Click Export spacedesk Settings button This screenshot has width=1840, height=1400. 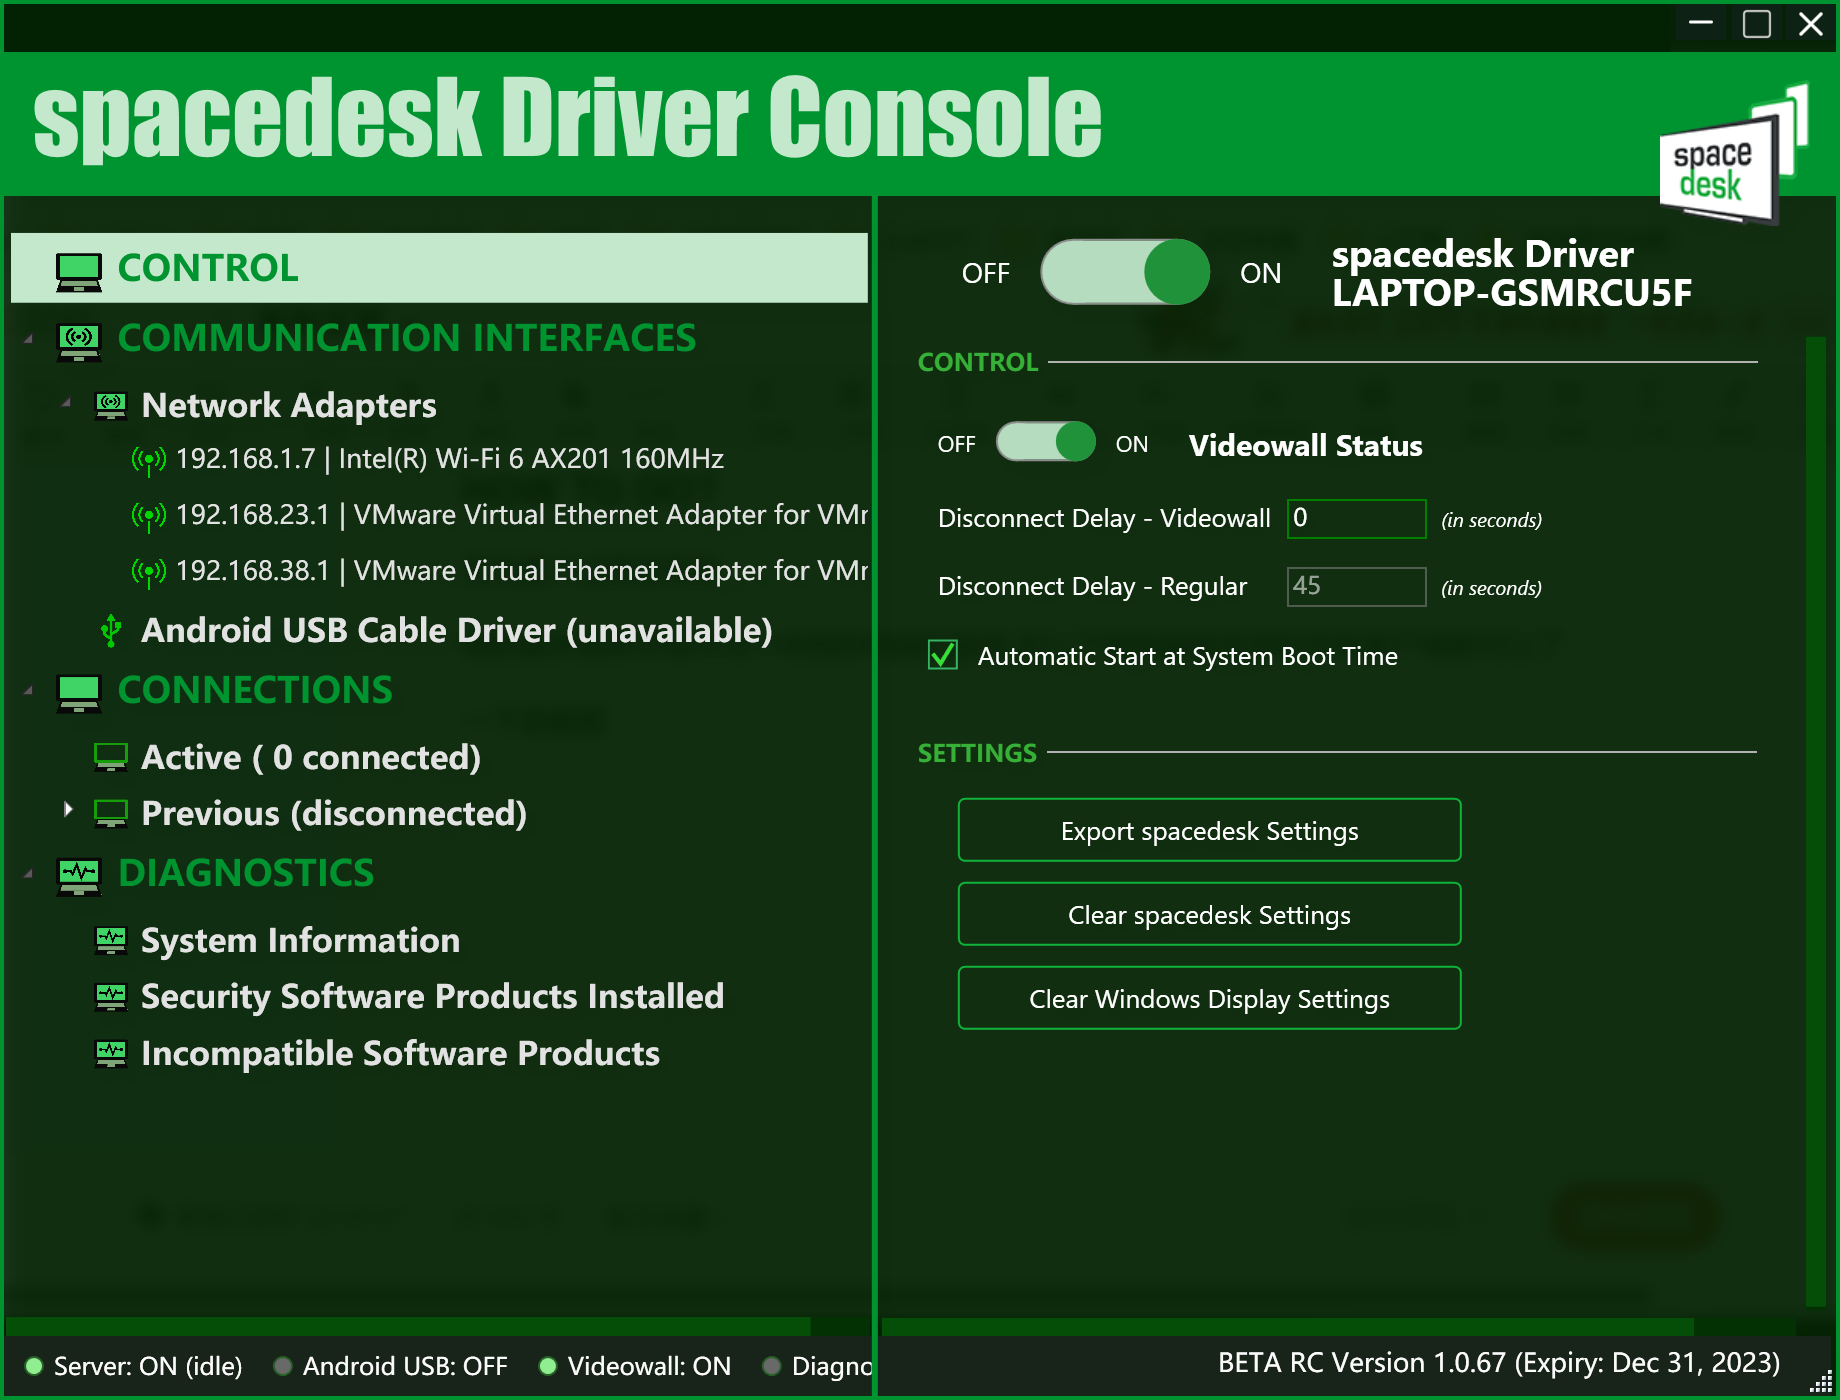click(1209, 830)
